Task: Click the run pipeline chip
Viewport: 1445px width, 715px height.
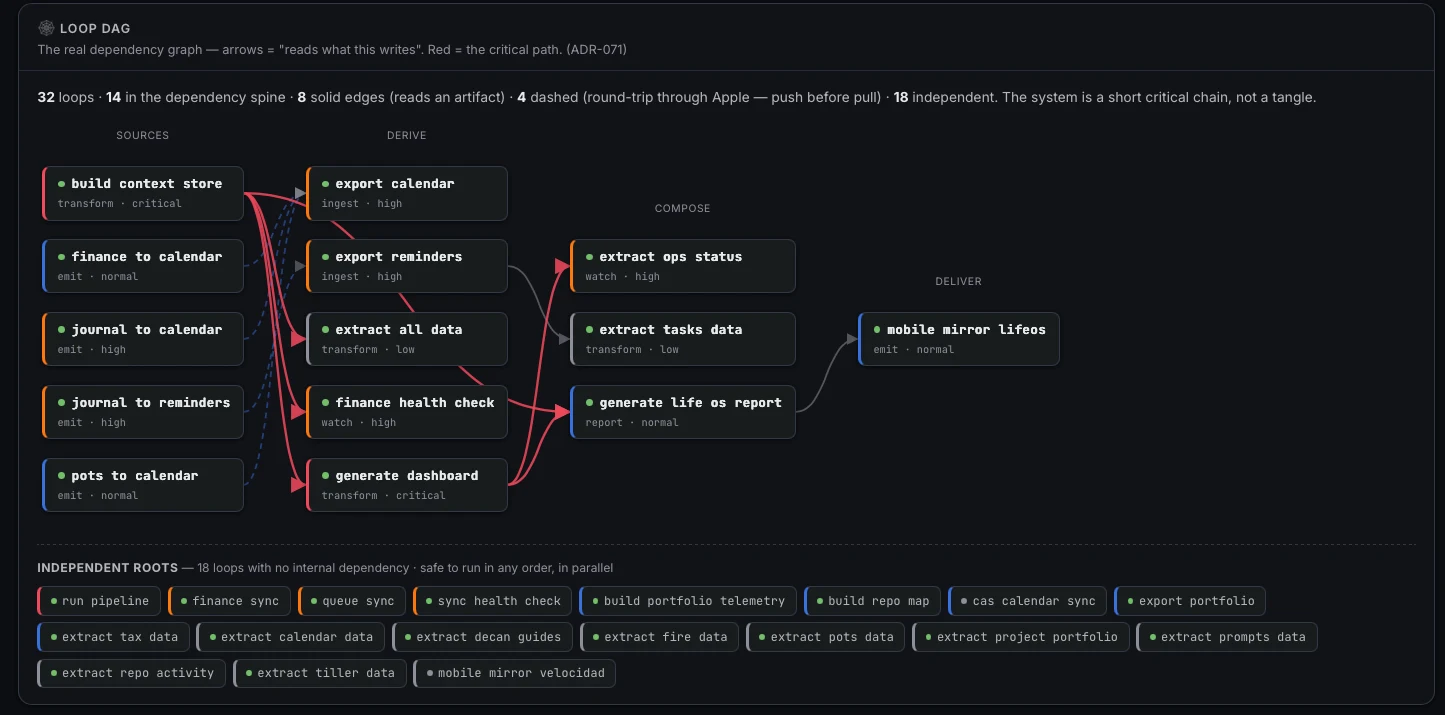Action: pos(99,601)
